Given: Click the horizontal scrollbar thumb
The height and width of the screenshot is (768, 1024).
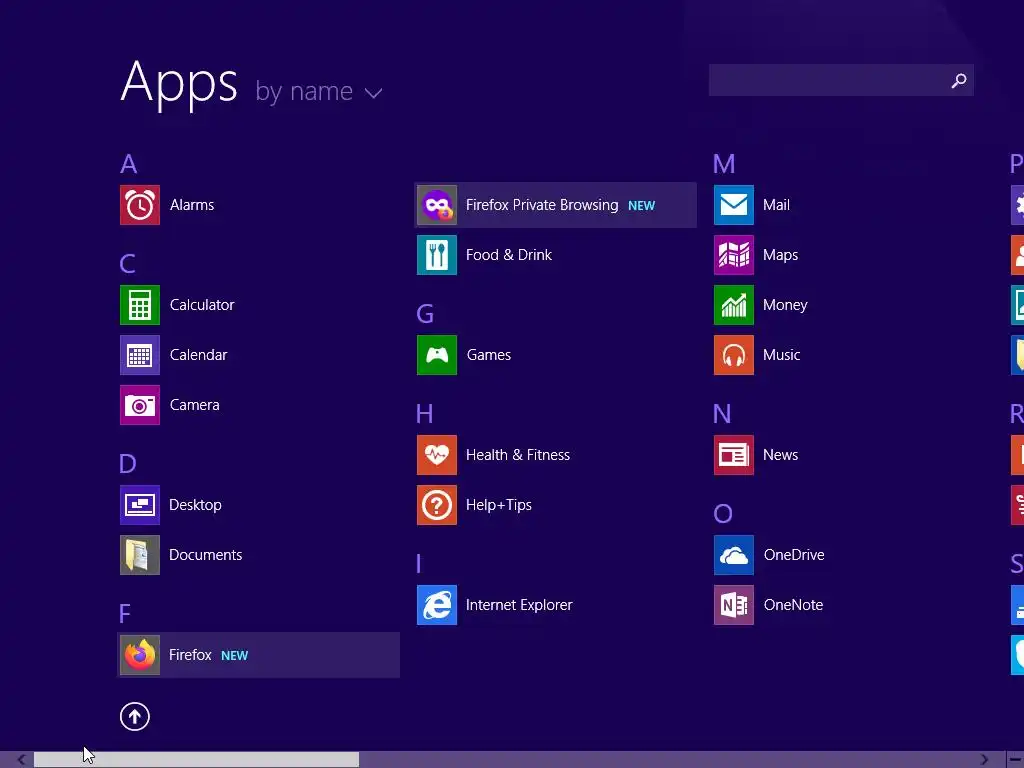Looking at the screenshot, I should (197, 760).
